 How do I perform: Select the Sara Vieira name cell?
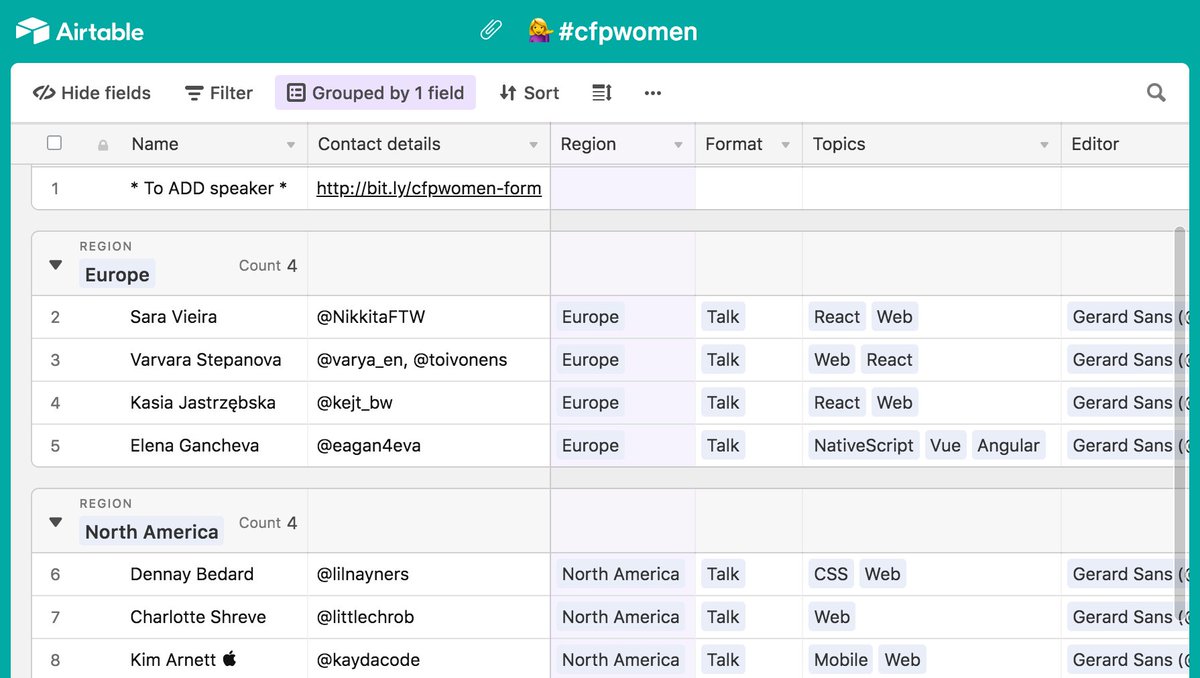click(x=173, y=317)
